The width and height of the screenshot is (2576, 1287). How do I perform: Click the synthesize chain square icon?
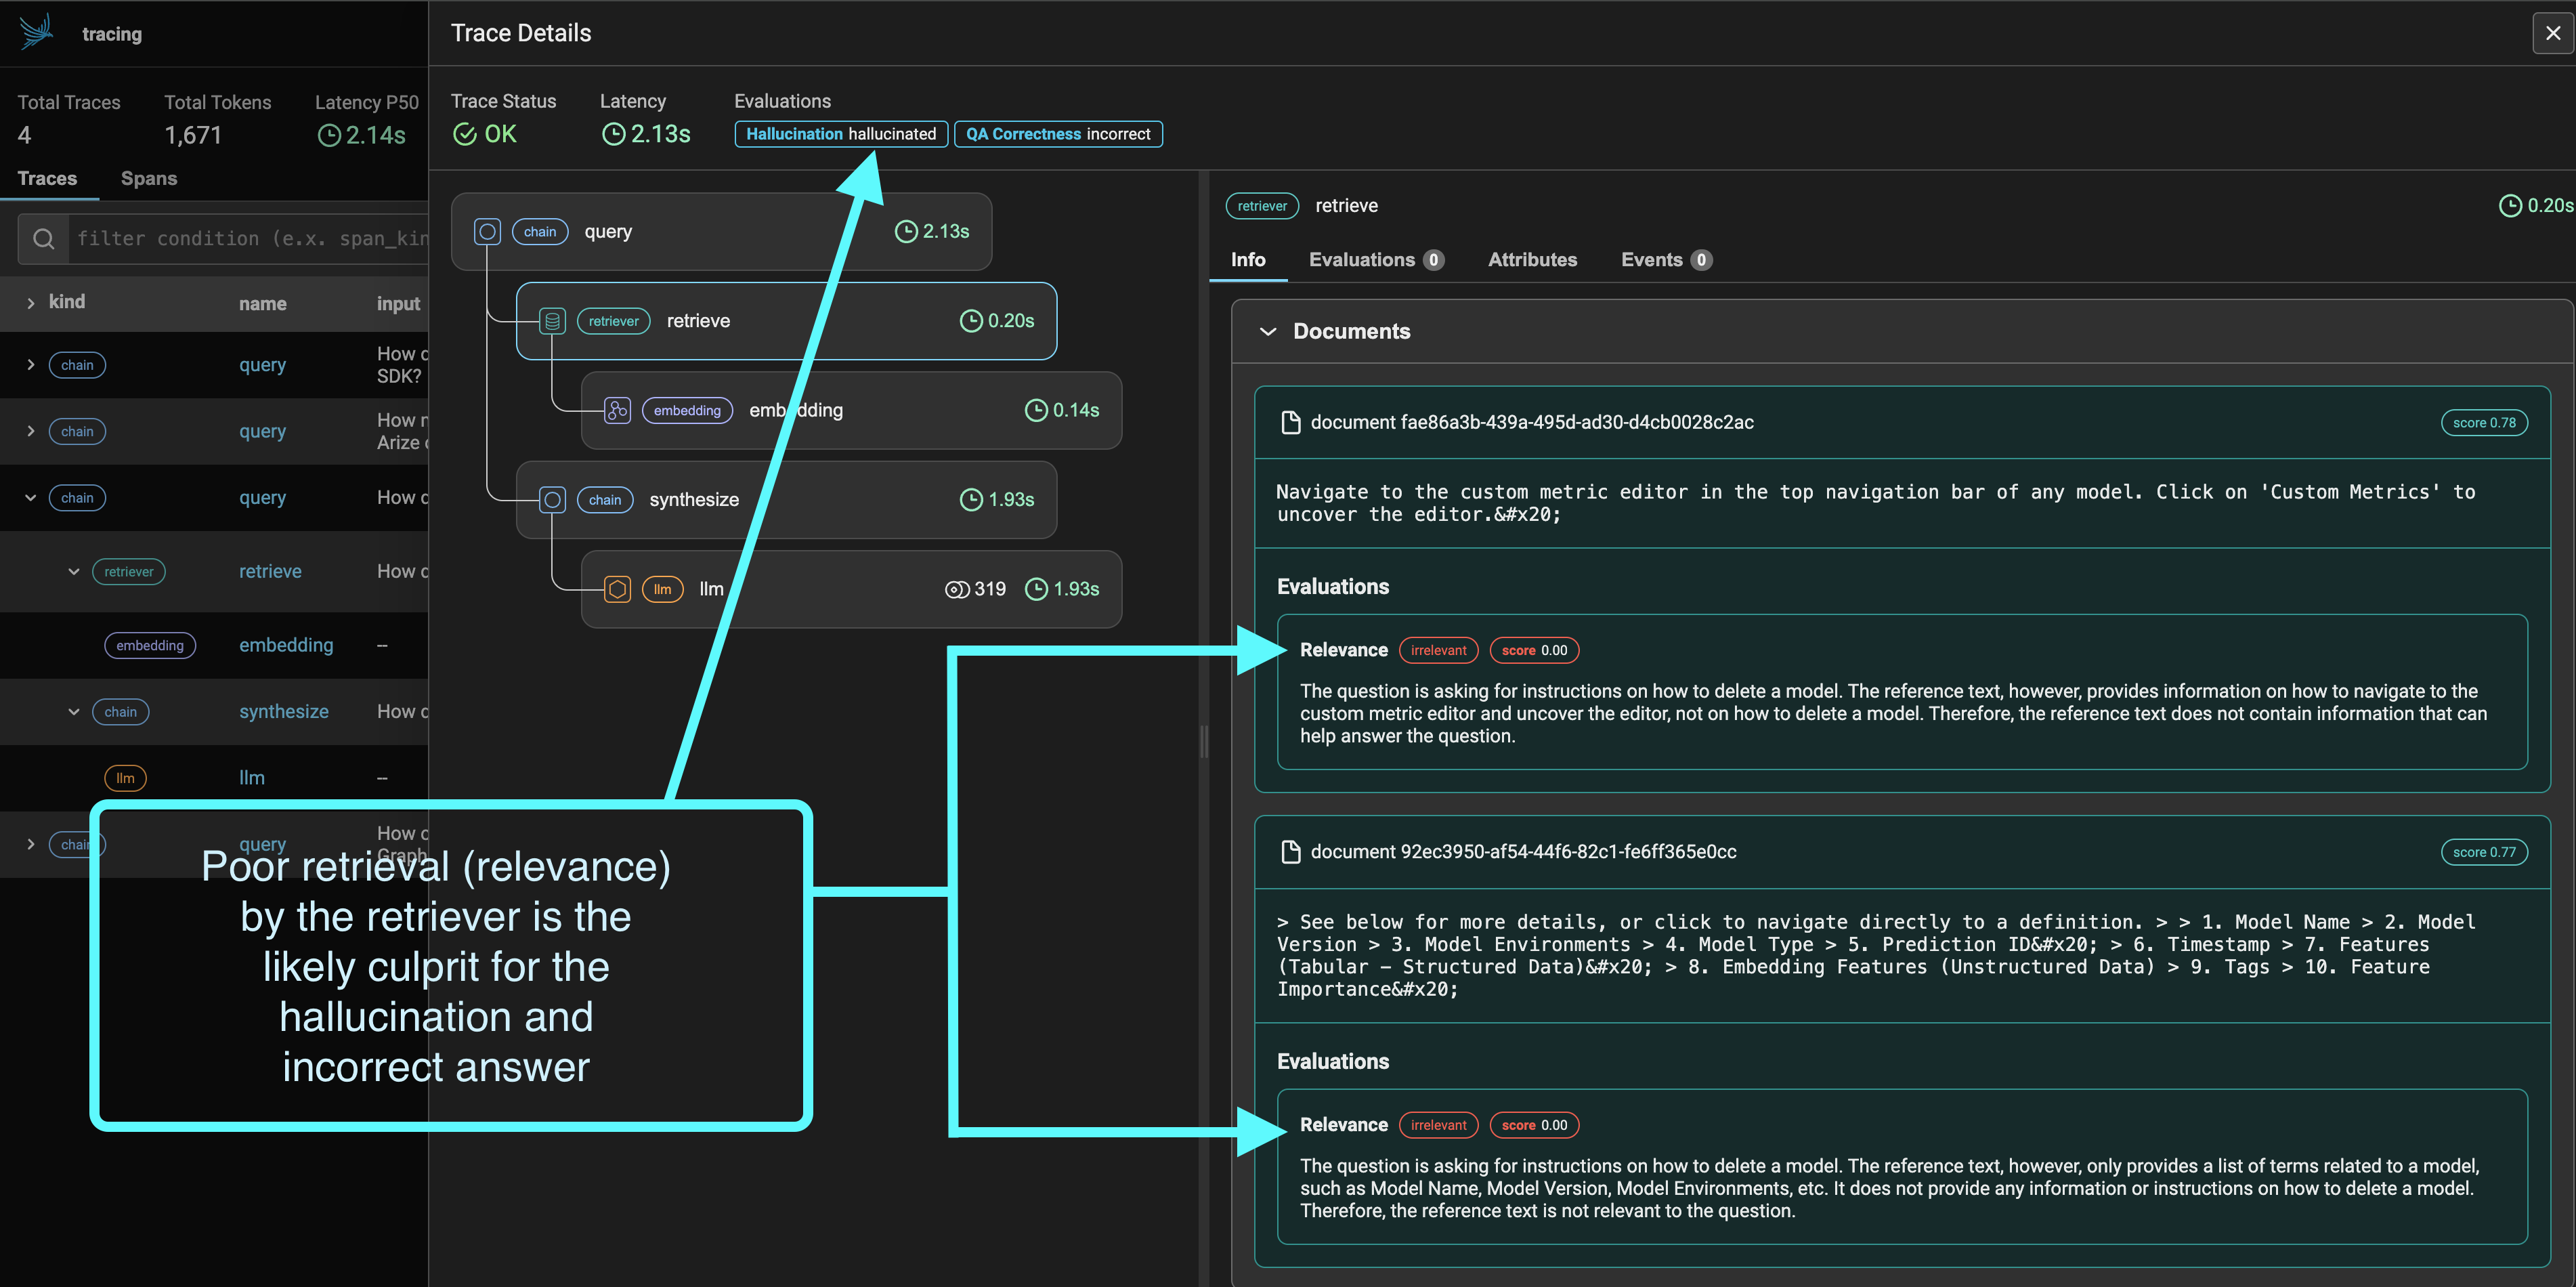click(x=552, y=500)
